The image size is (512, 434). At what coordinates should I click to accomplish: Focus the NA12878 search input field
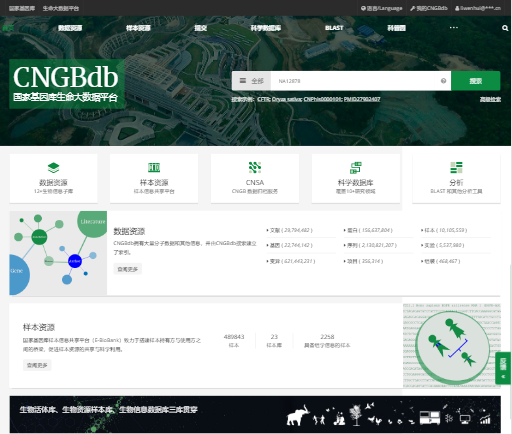[352, 81]
